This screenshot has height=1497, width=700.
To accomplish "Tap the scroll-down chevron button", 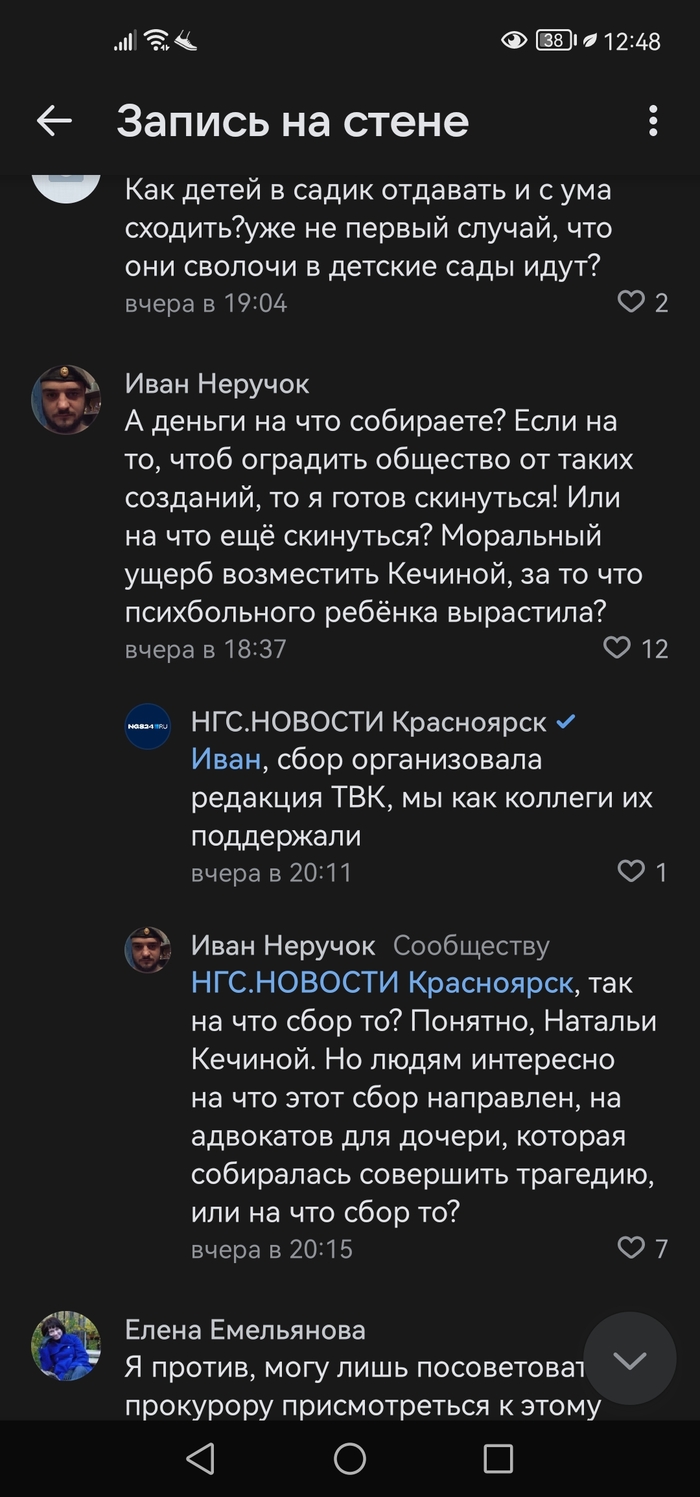I will (630, 1359).
